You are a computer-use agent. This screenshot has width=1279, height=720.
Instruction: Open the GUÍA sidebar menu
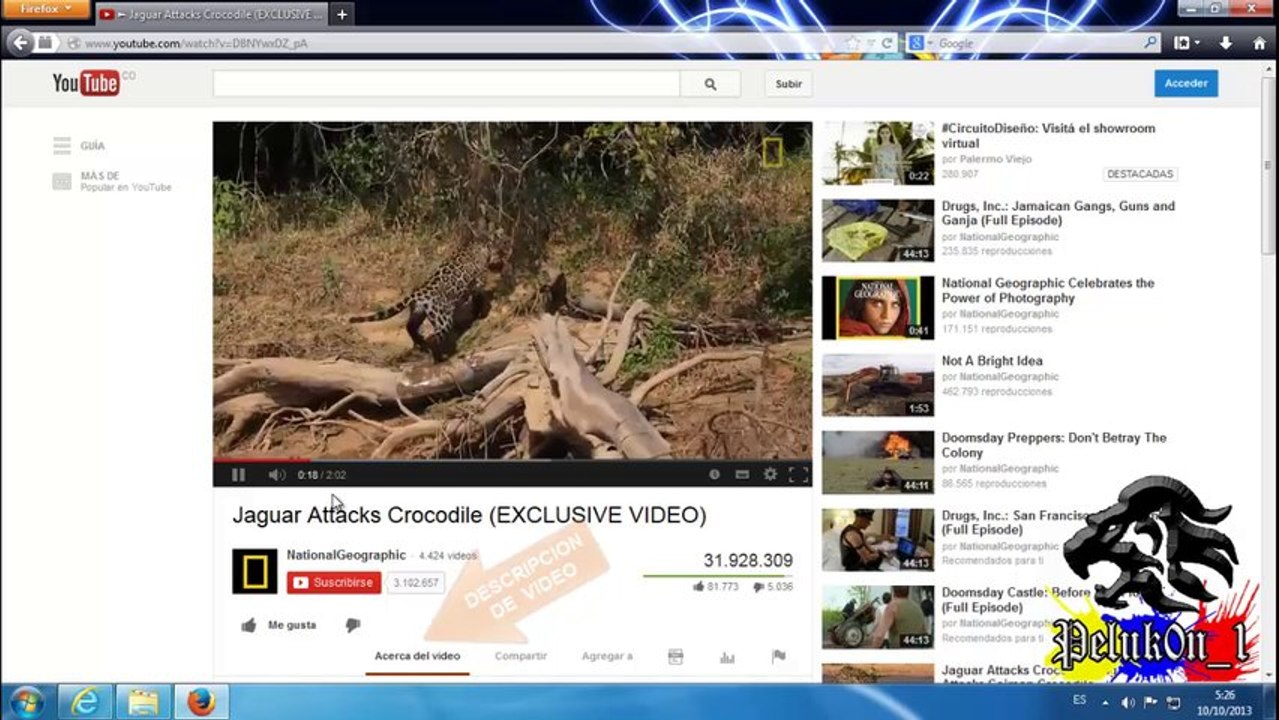point(79,146)
